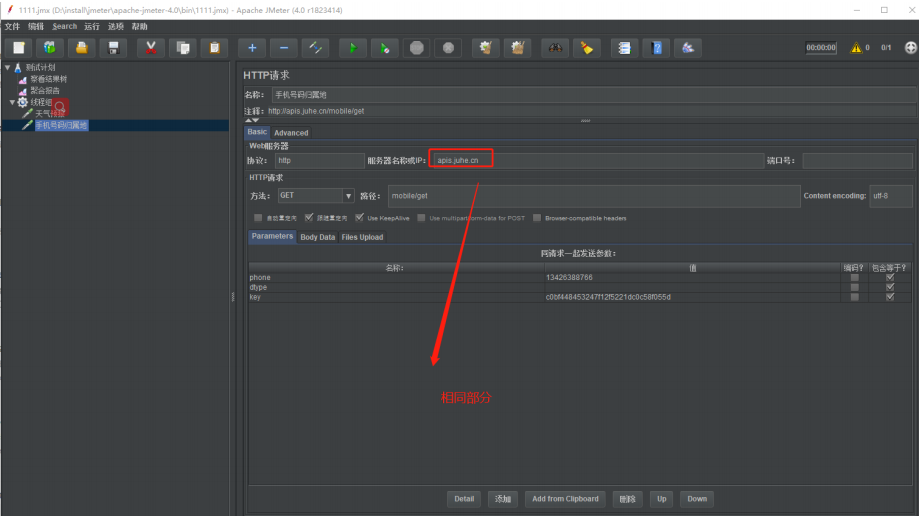Click the 端口号 port input field
Image resolution: width=920 pixels, height=521 pixels.
(x=857, y=160)
